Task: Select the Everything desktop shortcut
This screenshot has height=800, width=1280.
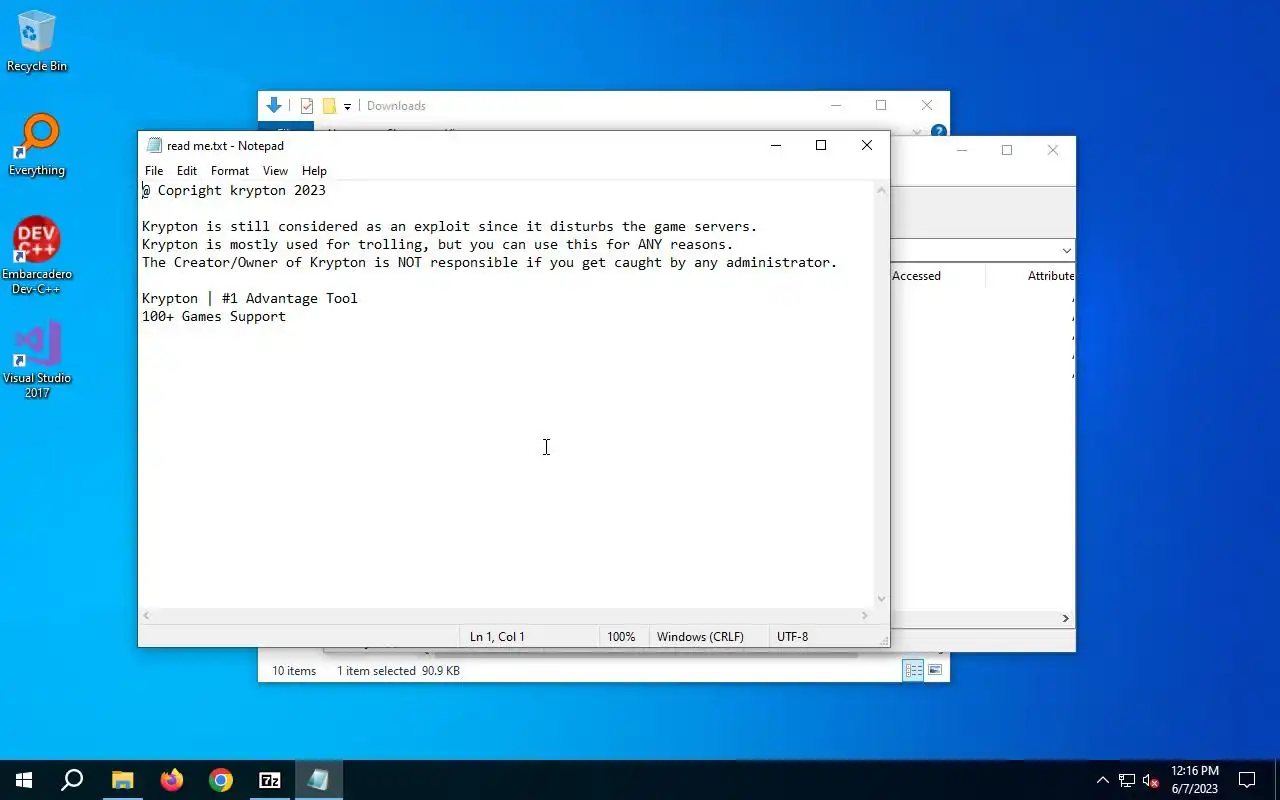Action: pyautogui.click(x=37, y=145)
